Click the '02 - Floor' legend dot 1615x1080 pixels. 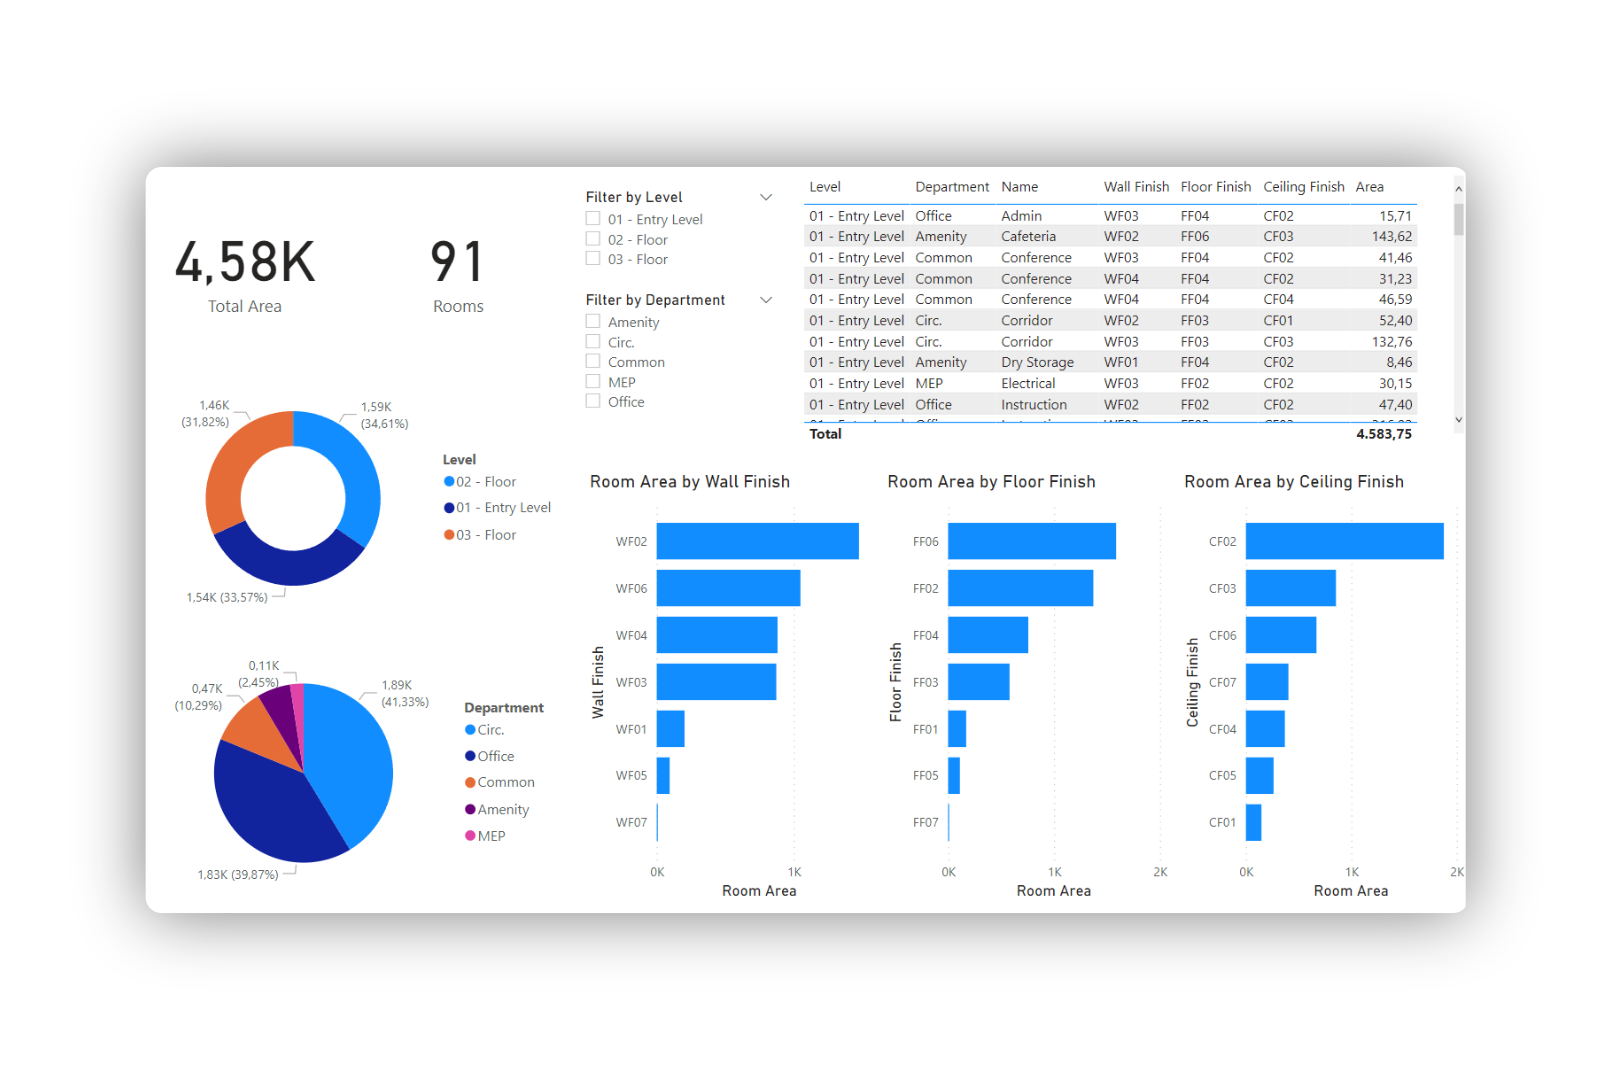point(449,482)
